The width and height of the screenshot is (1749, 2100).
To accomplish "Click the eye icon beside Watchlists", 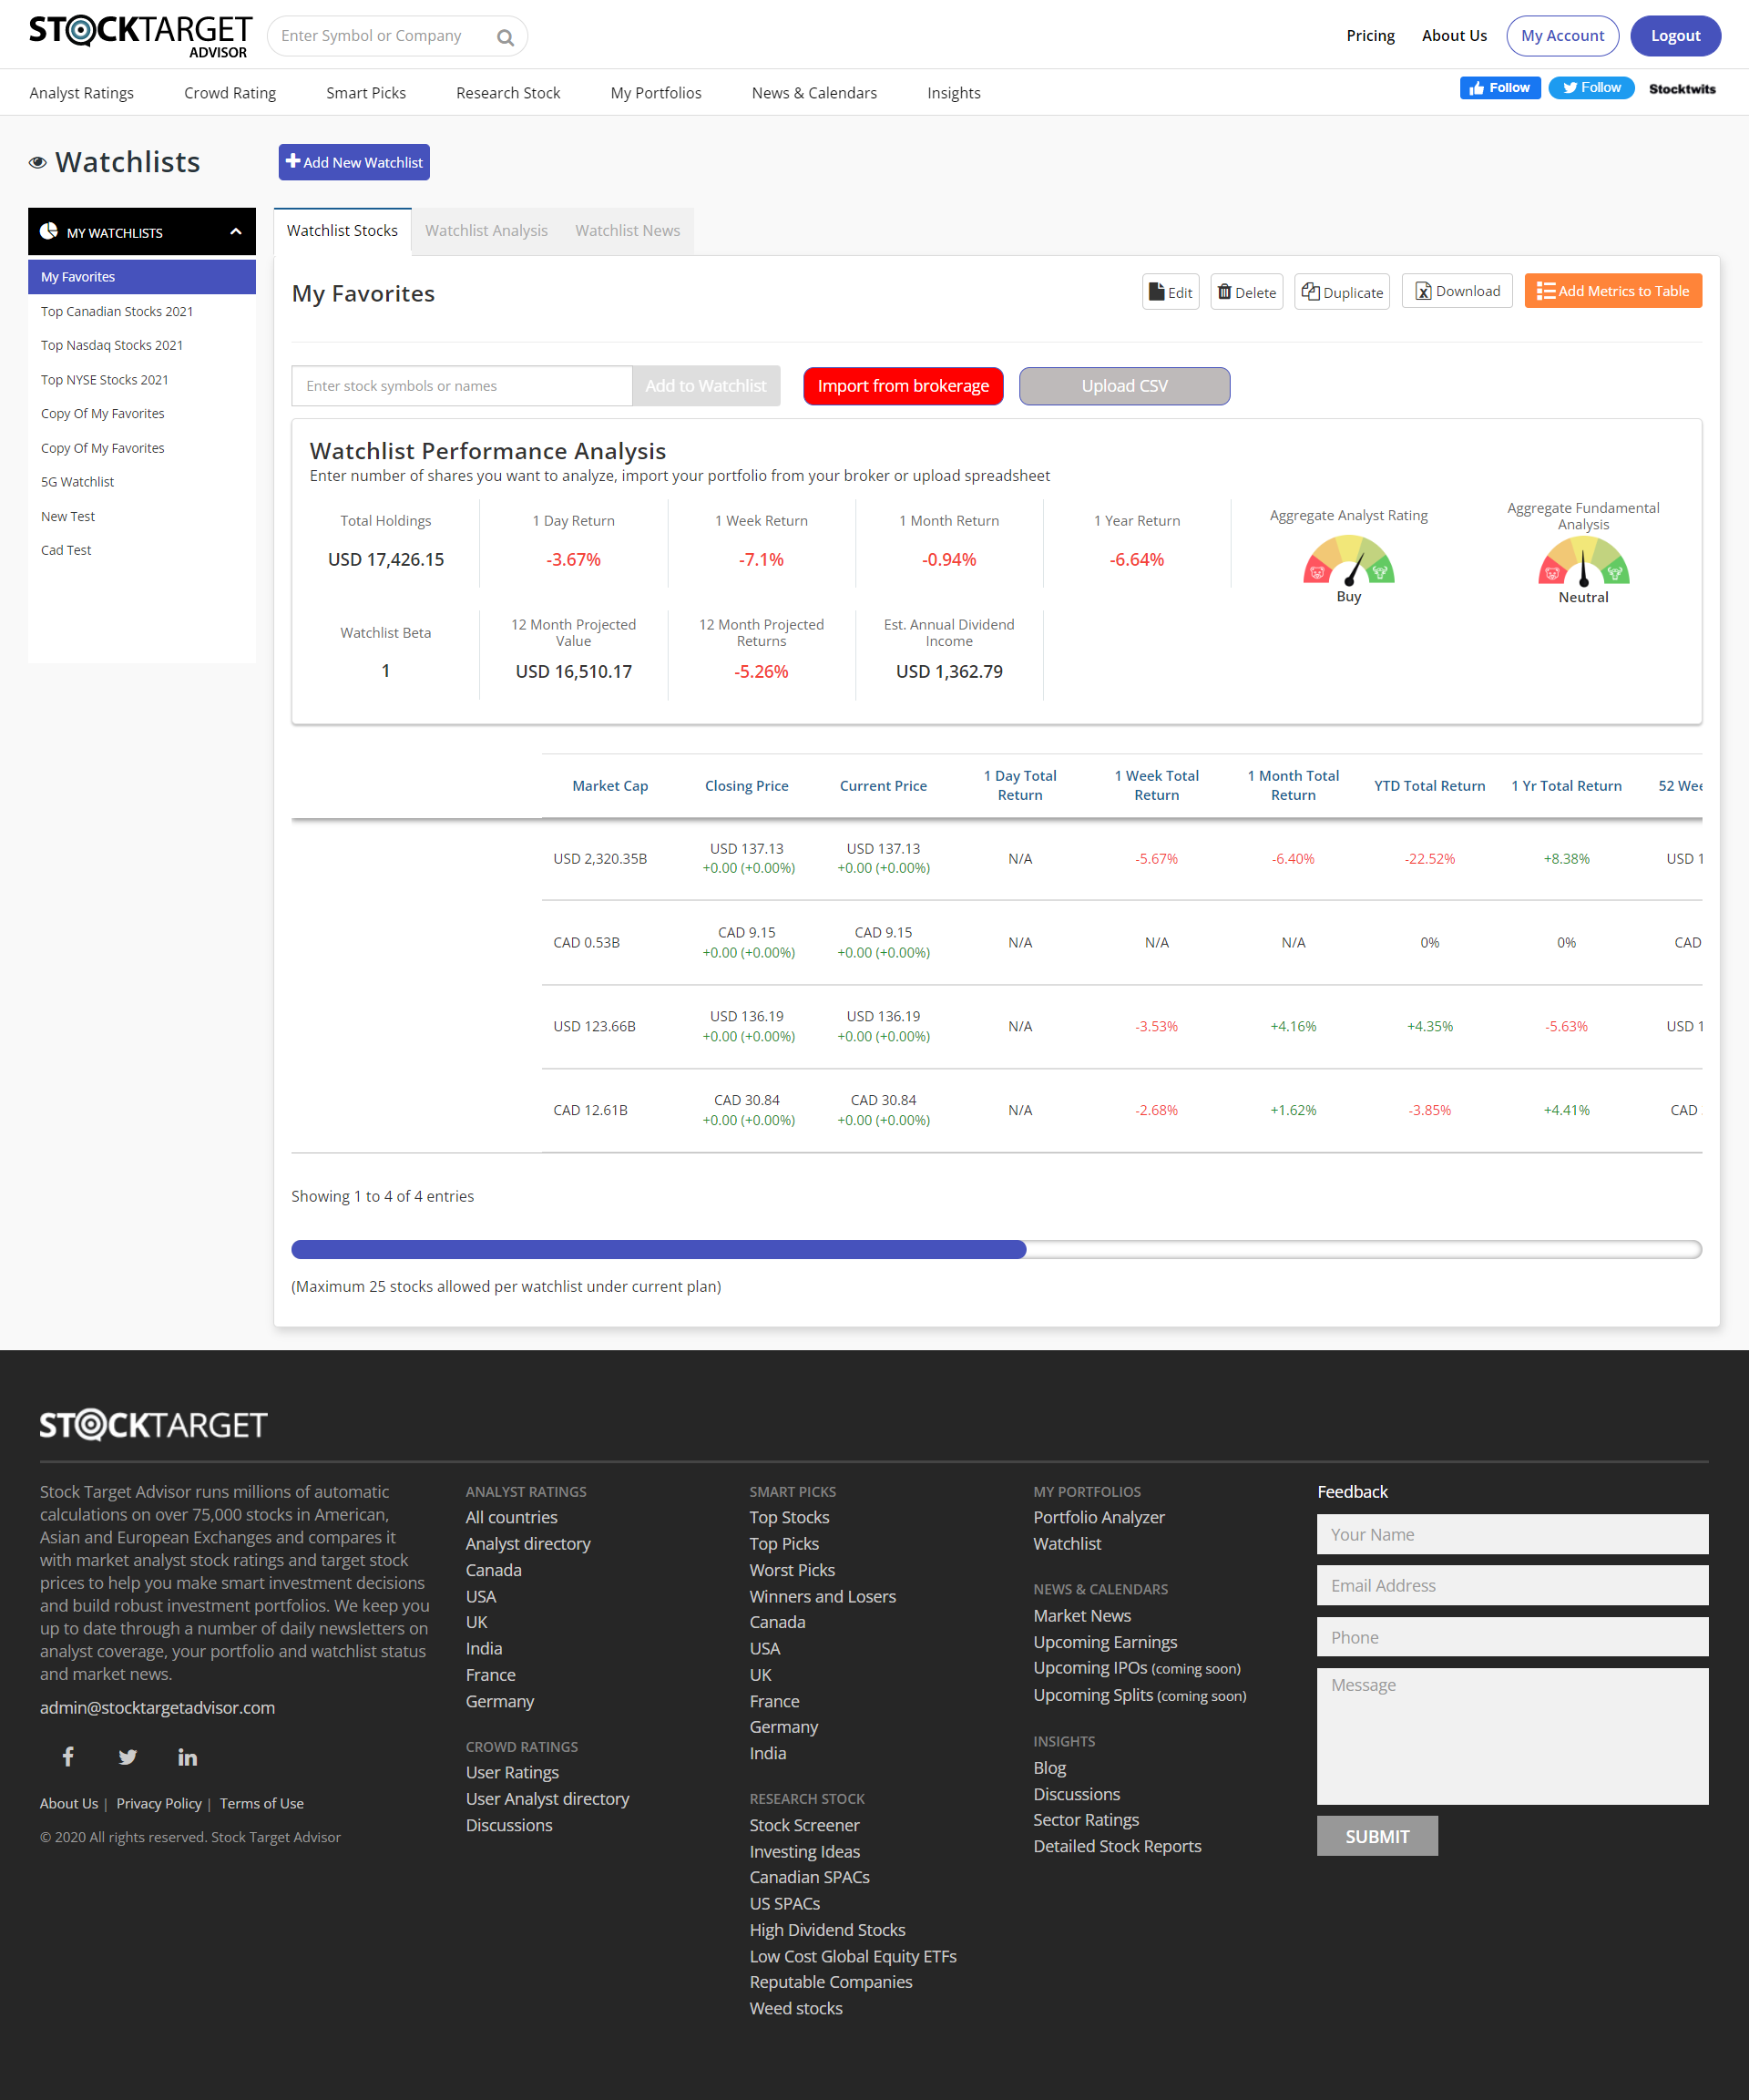I will point(38,163).
